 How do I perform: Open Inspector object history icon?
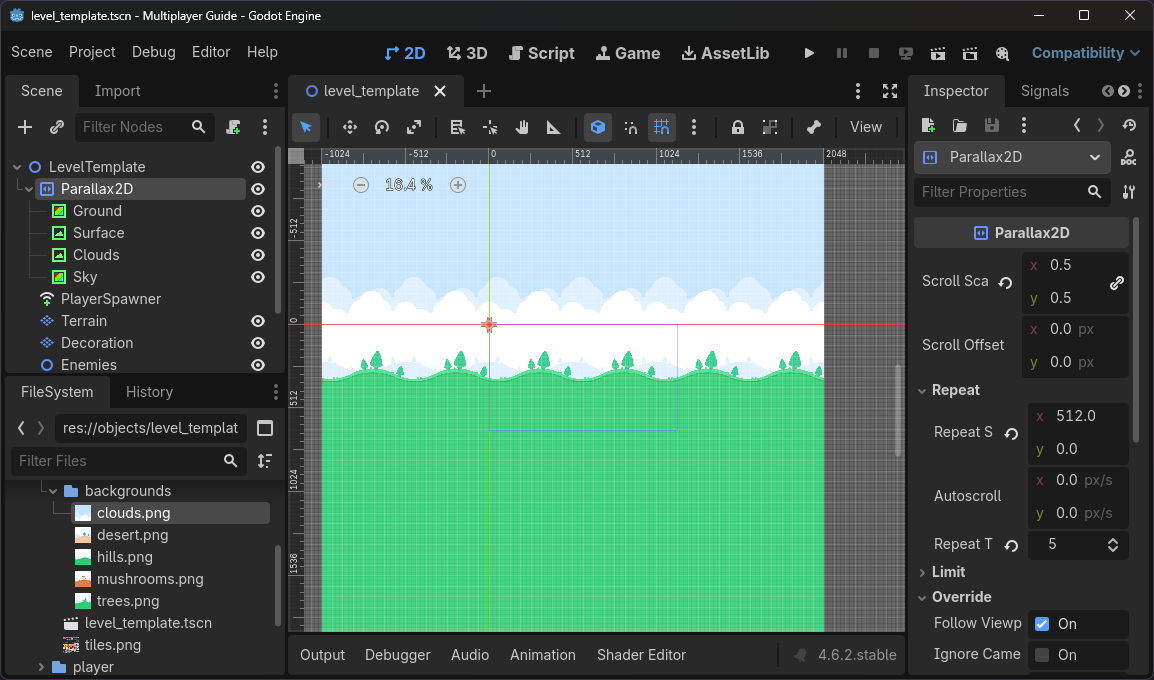click(1129, 125)
